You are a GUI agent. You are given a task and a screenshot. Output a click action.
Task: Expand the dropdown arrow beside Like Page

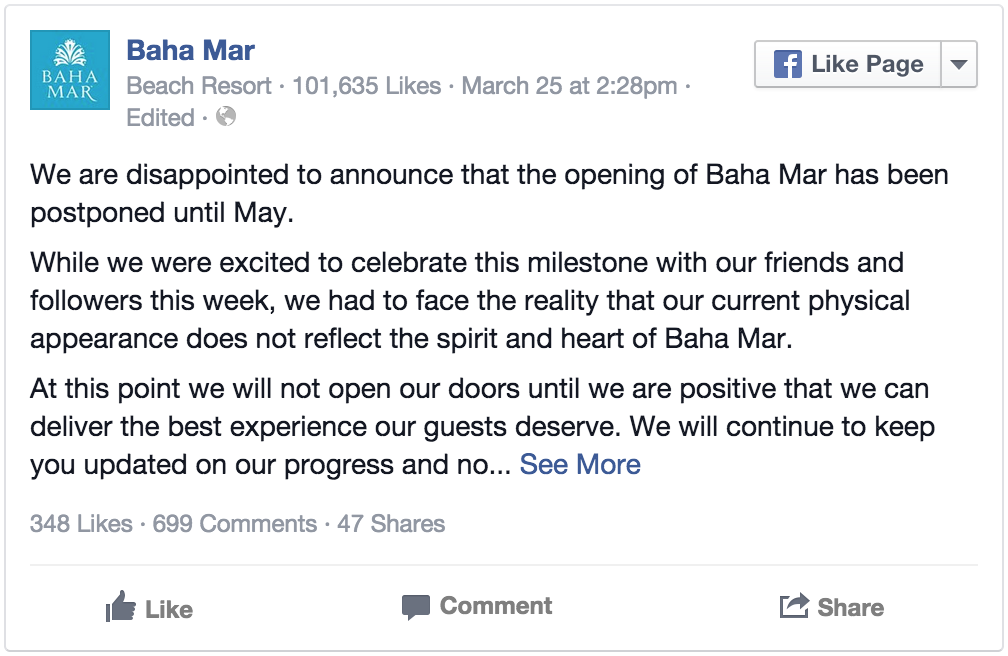click(x=958, y=64)
